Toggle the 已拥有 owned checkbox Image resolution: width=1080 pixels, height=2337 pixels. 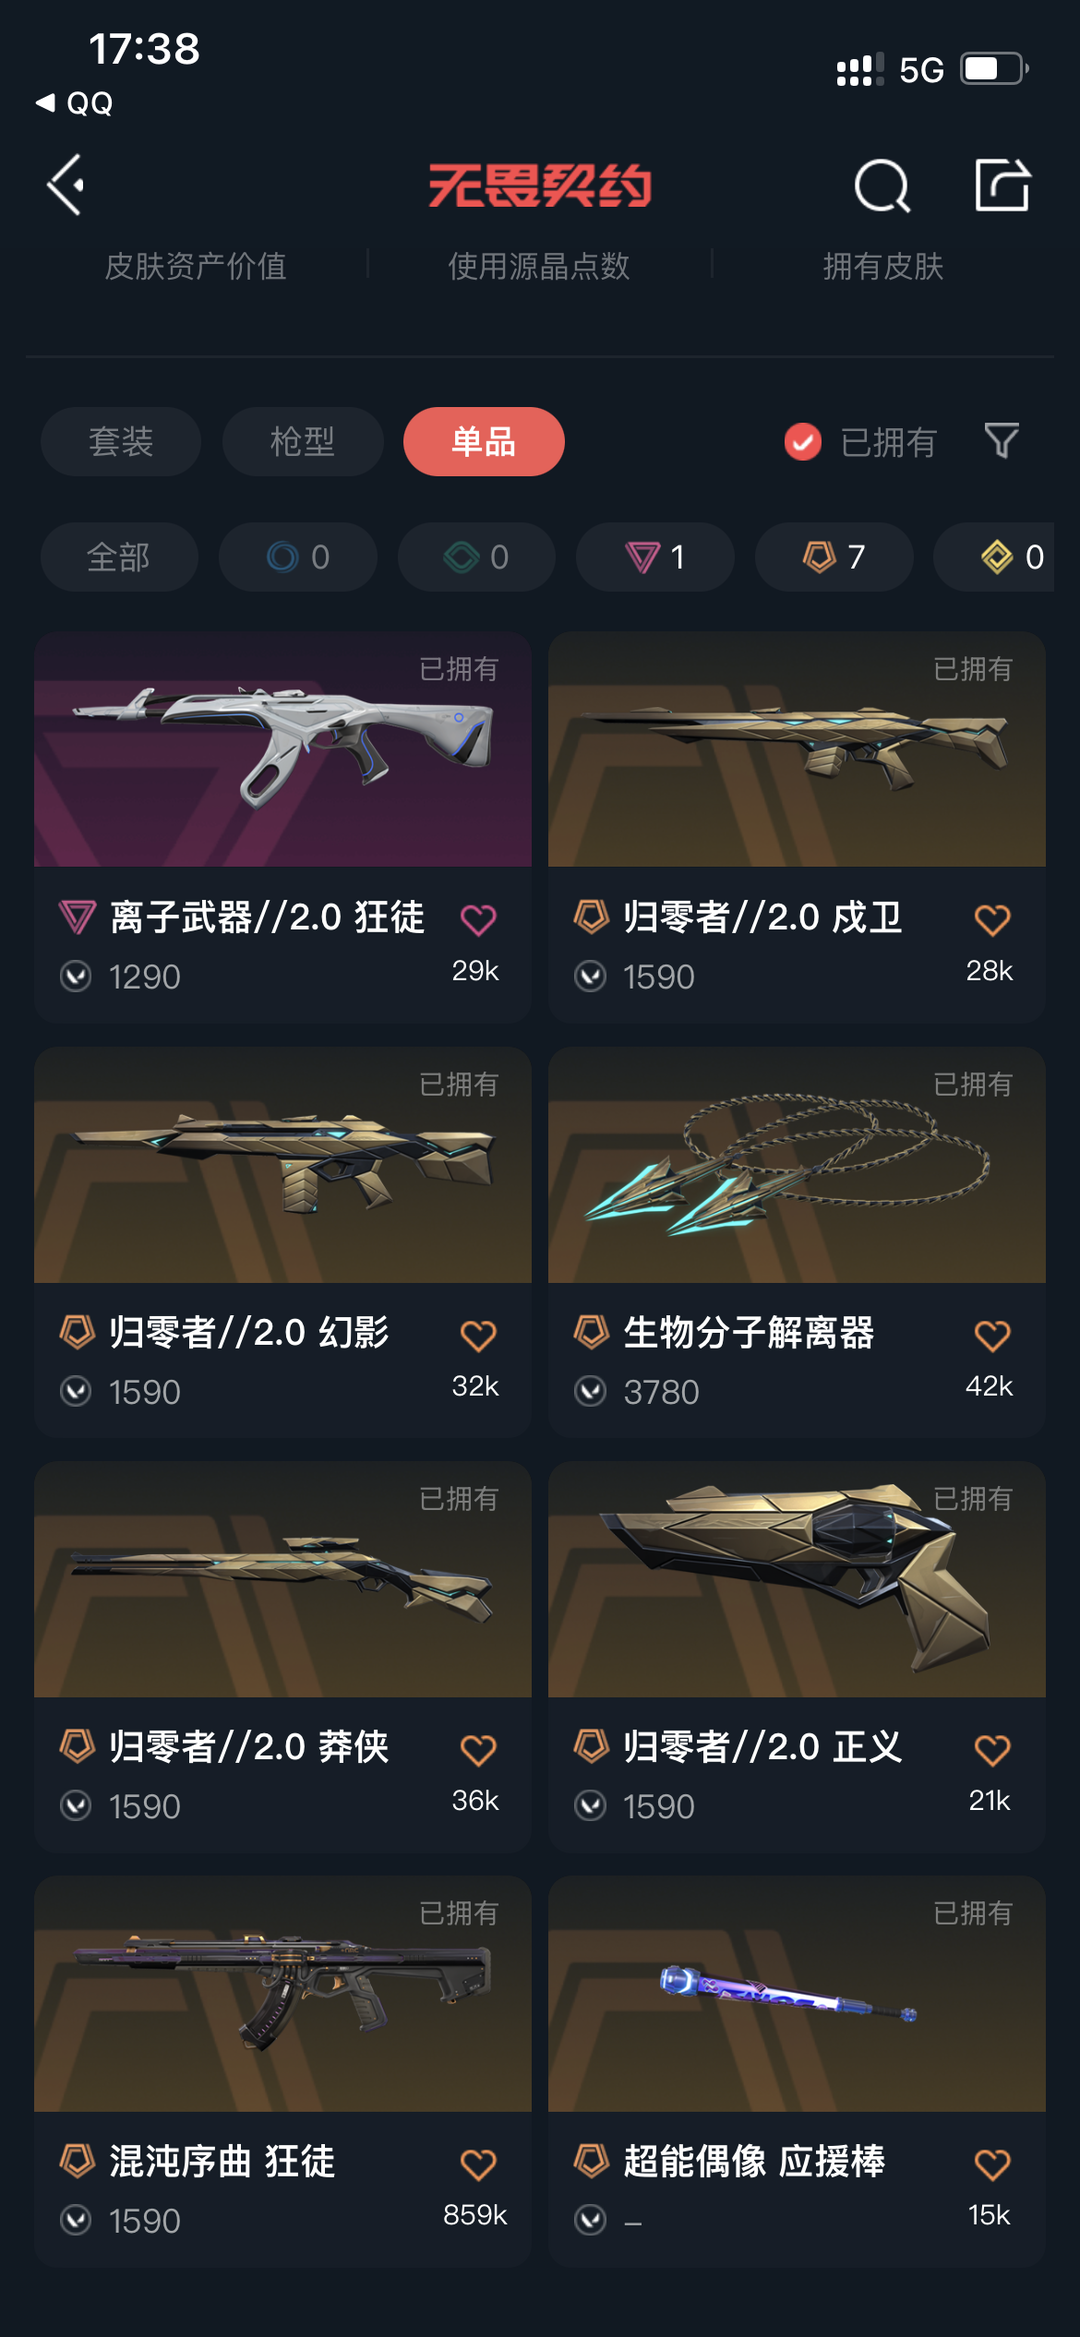coord(802,442)
